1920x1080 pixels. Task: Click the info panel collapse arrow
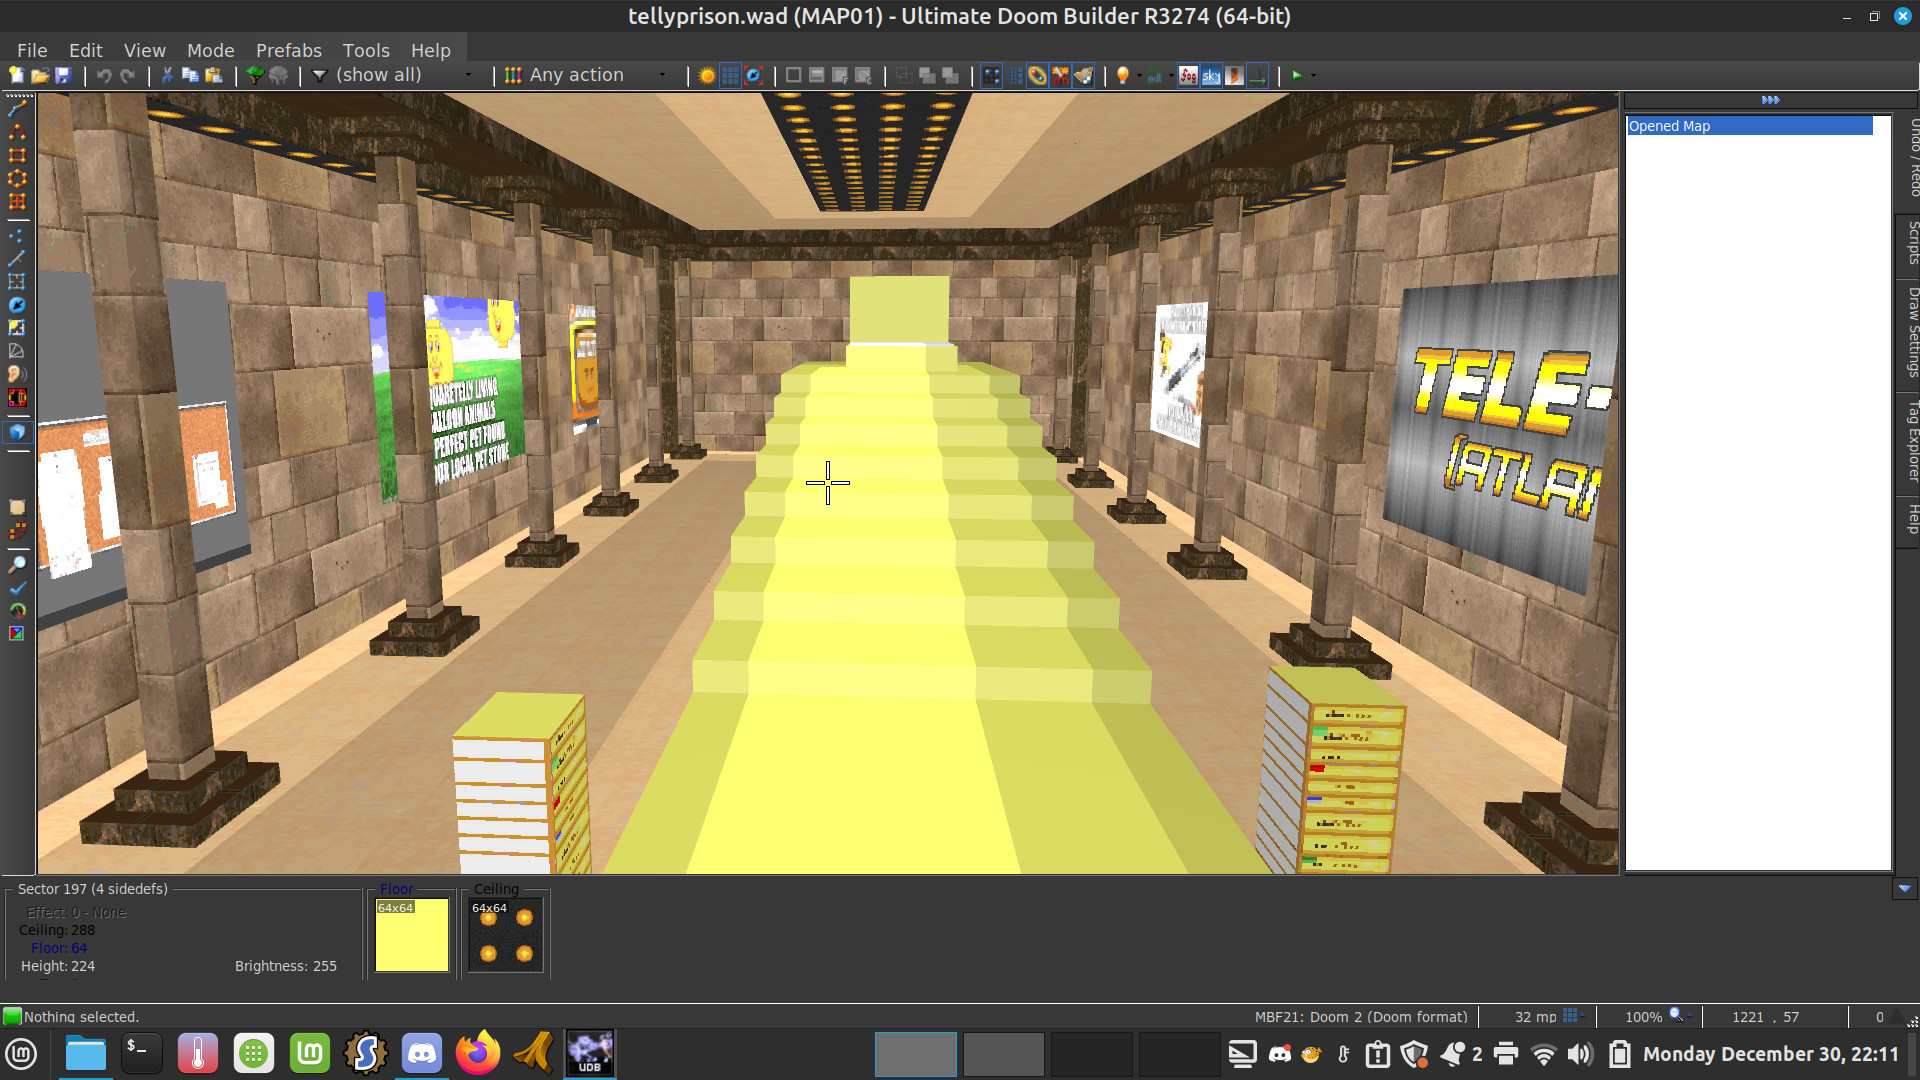click(x=1904, y=888)
